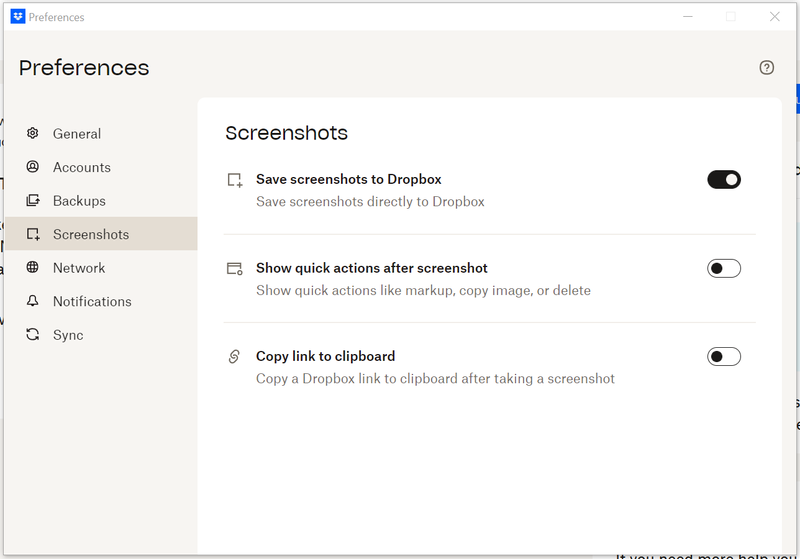The width and height of the screenshot is (800, 559).
Task: Switch to the Accounts section
Action: pyautogui.click(x=82, y=168)
